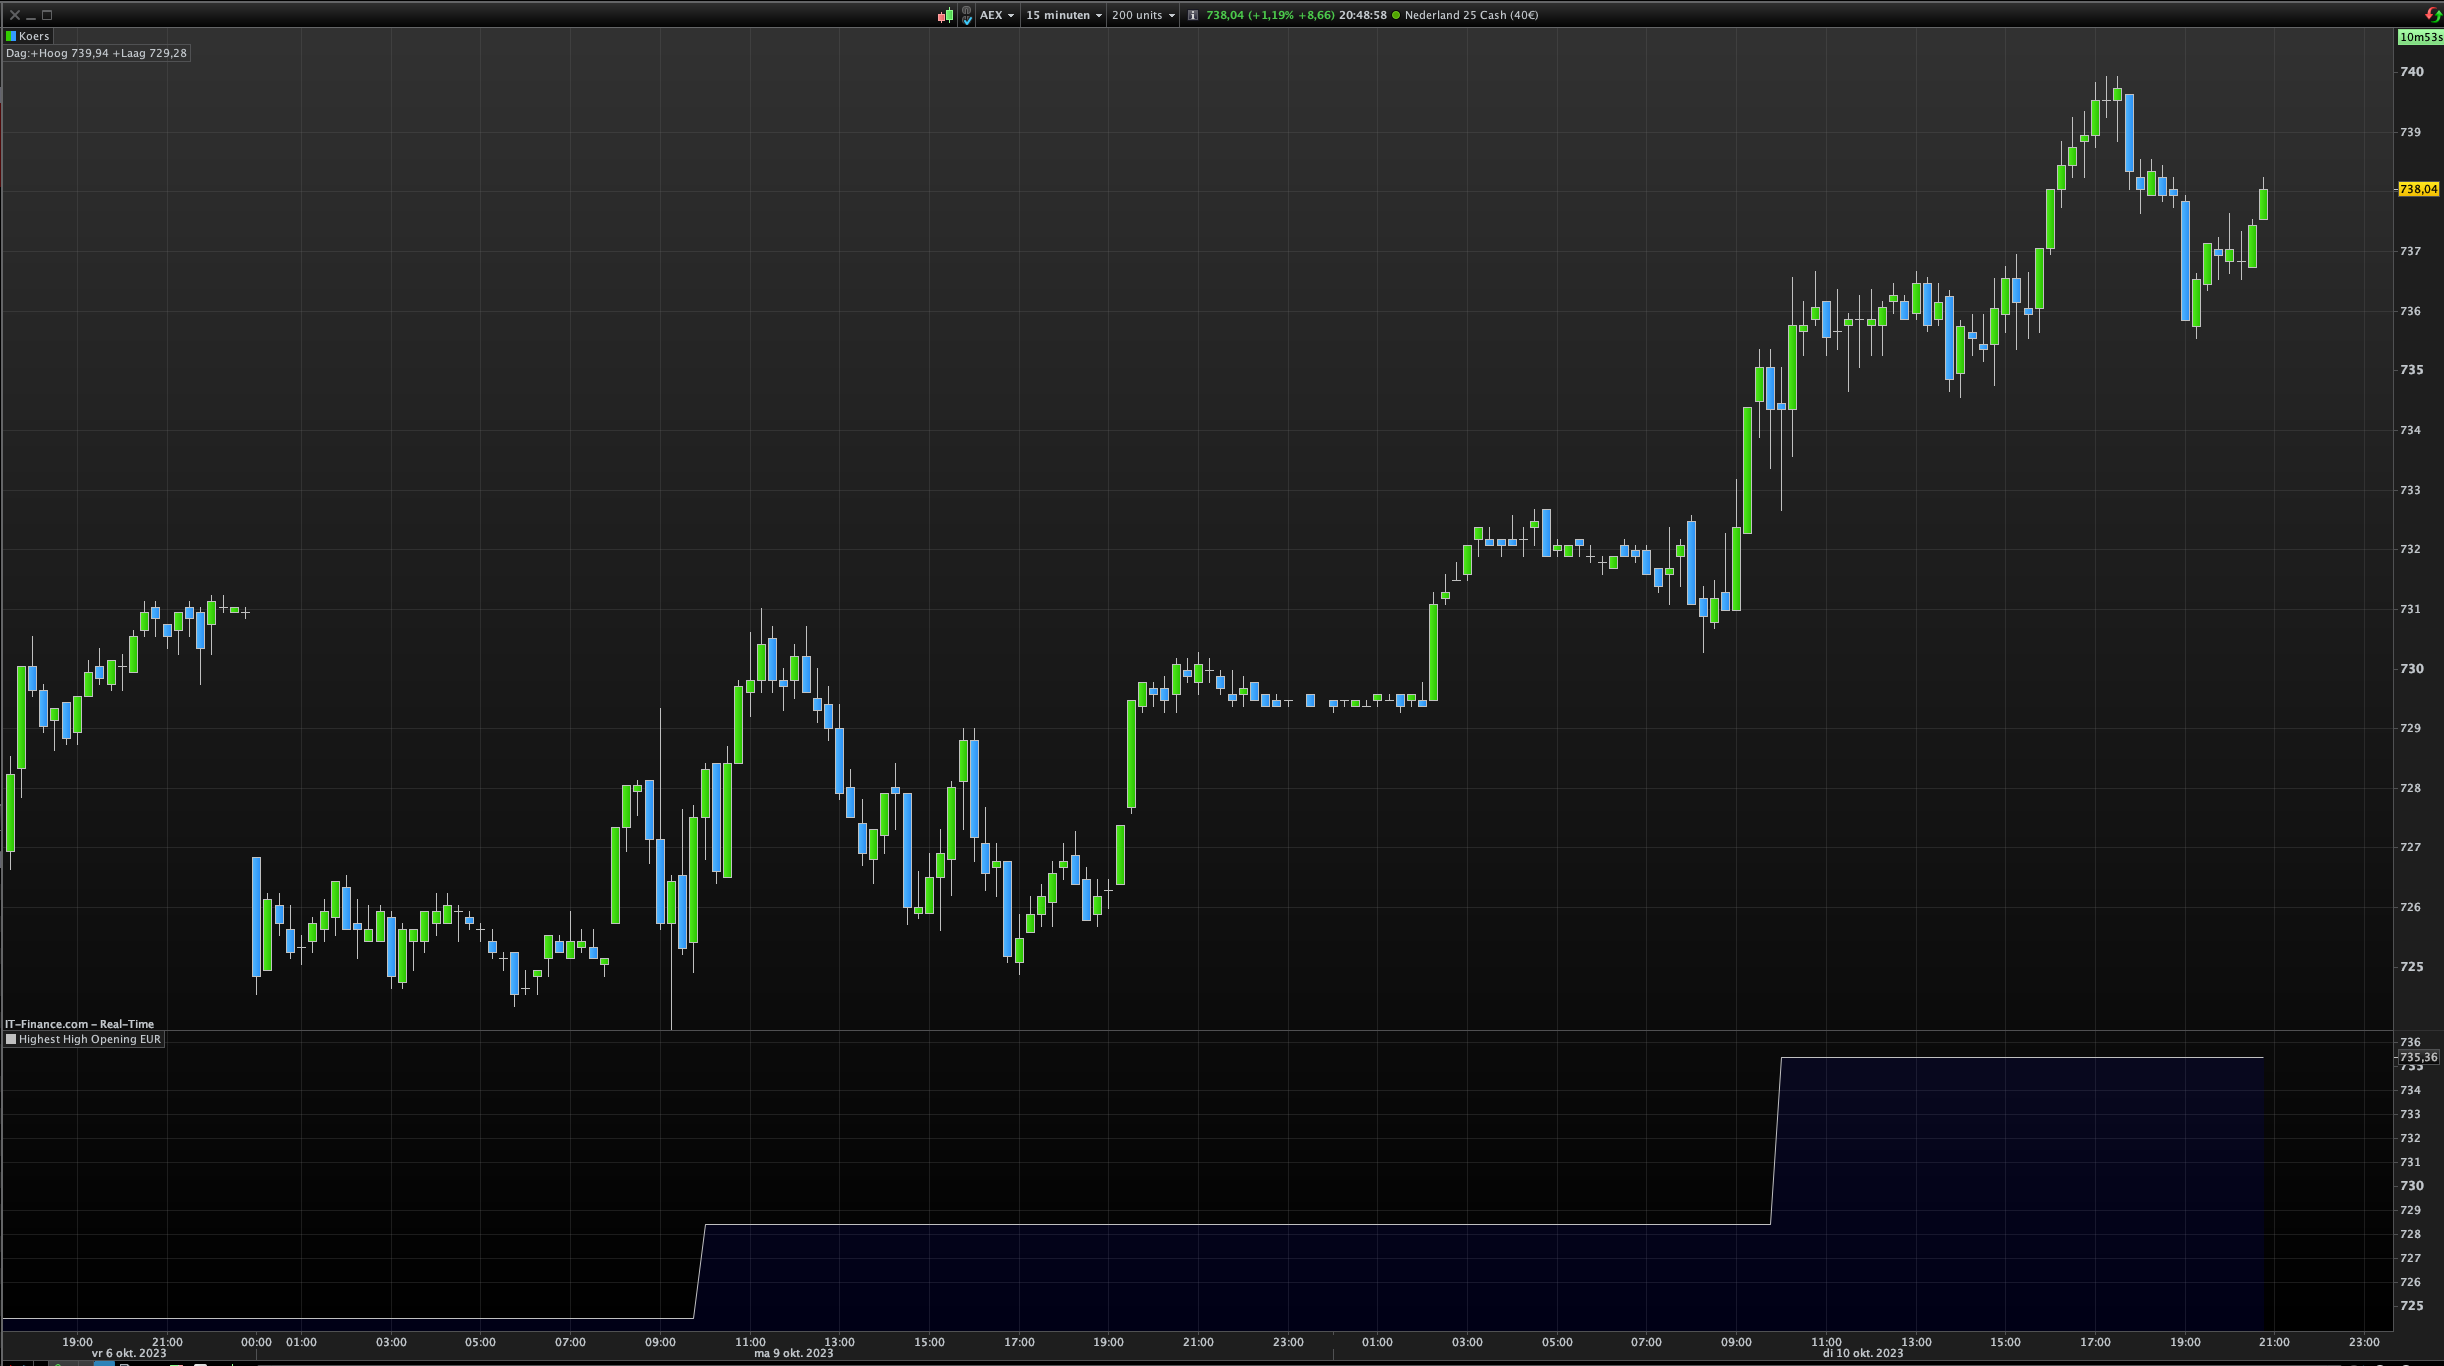Click the minimize window icon

(x=31, y=15)
